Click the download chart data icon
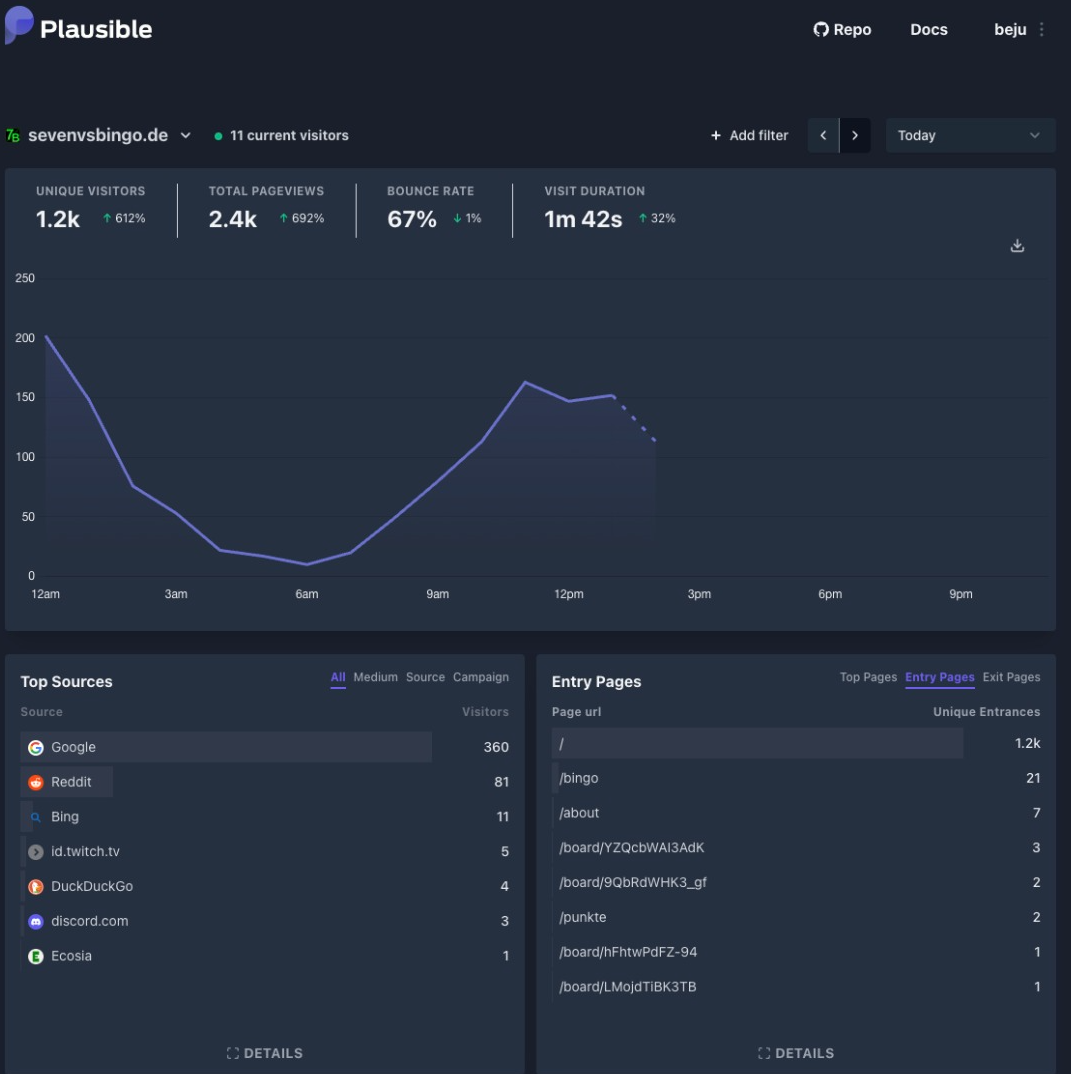This screenshot has height=1074, width=1071. (x=1017, y=245)
